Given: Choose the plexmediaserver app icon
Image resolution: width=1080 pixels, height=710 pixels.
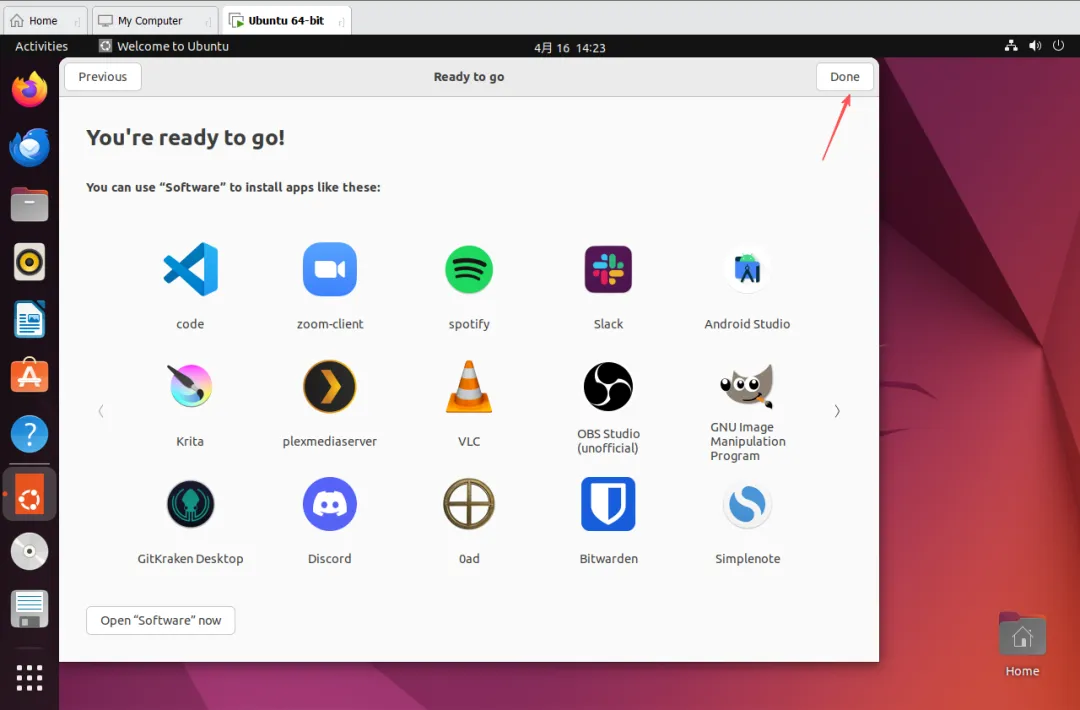Looking at the screenshot, I should [x=330, y=386].
